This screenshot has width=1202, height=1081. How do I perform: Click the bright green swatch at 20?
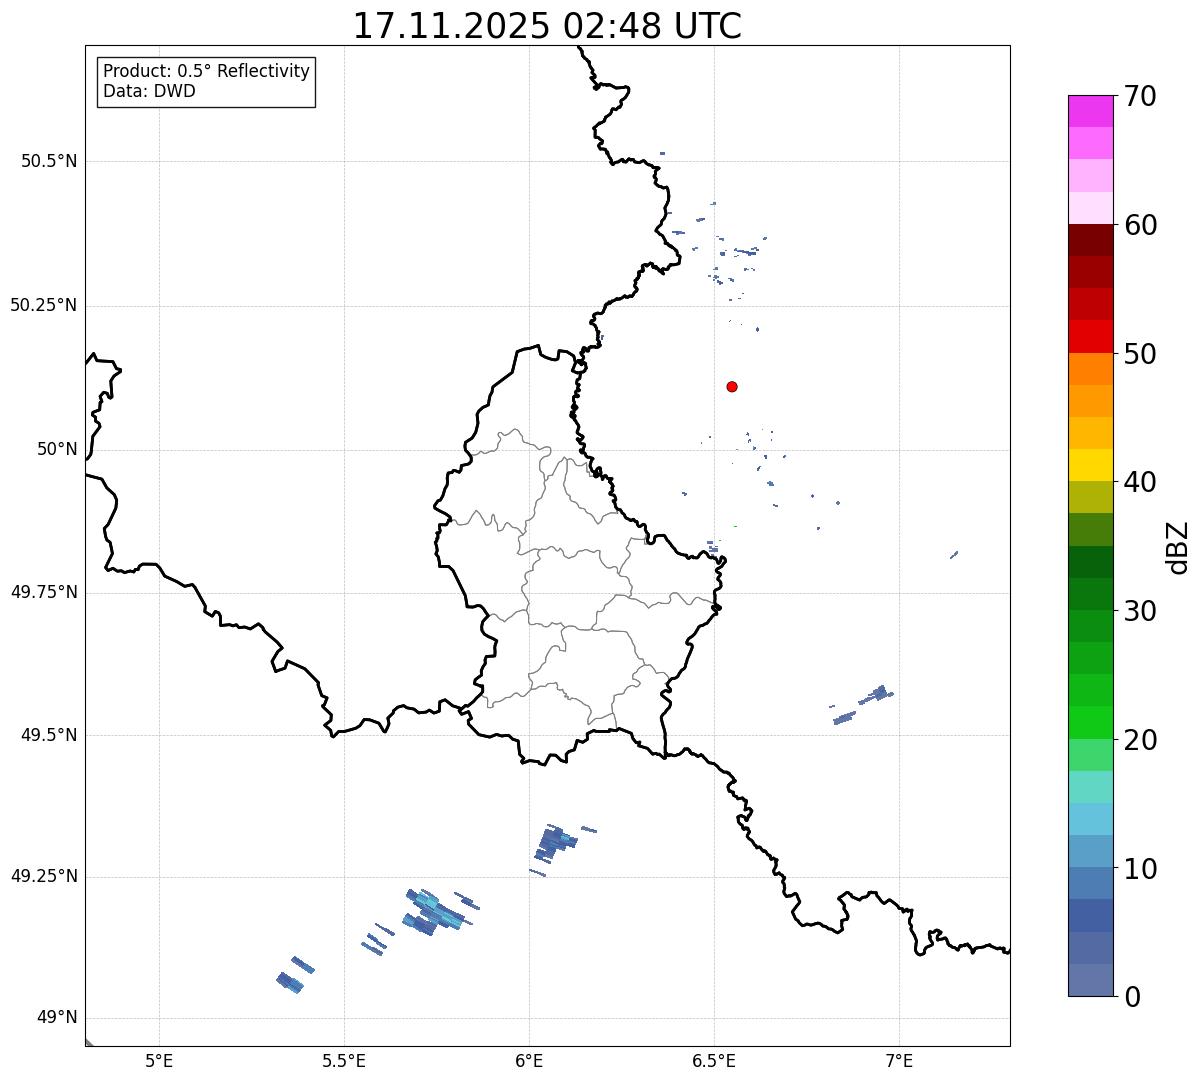(1090, 723)
